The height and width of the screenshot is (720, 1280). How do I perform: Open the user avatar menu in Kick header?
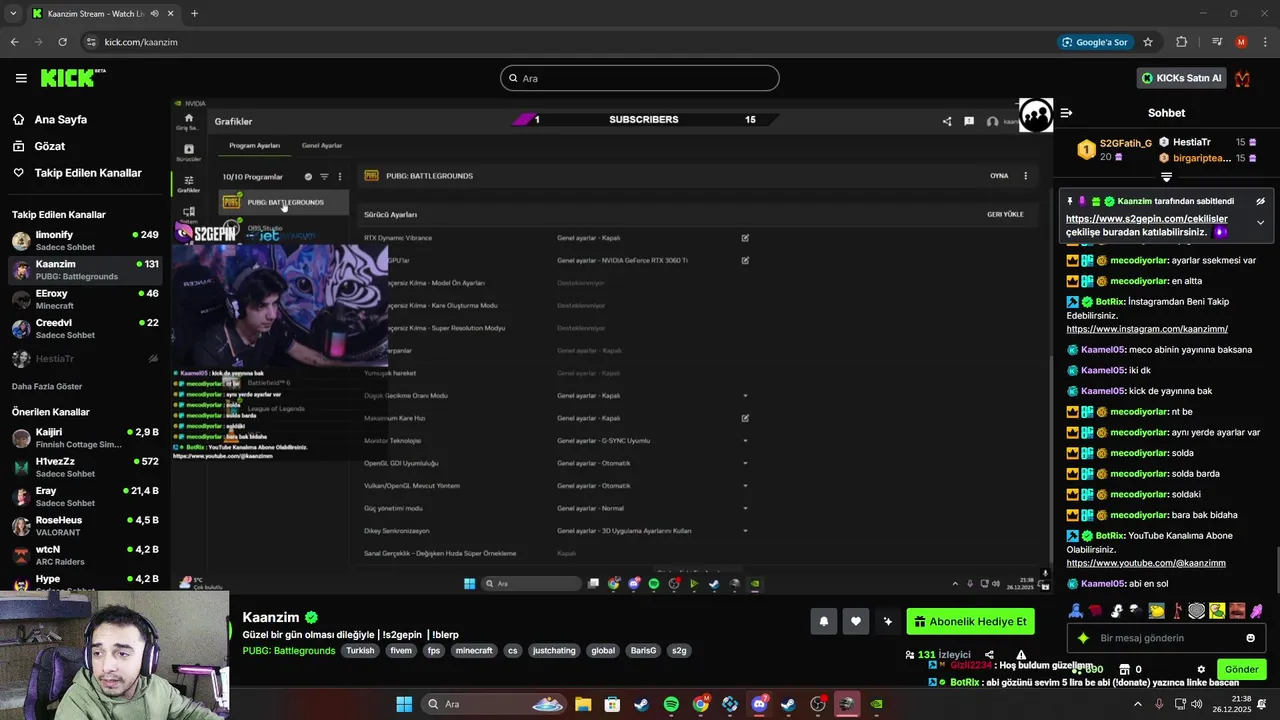[x=1243, y=78]
